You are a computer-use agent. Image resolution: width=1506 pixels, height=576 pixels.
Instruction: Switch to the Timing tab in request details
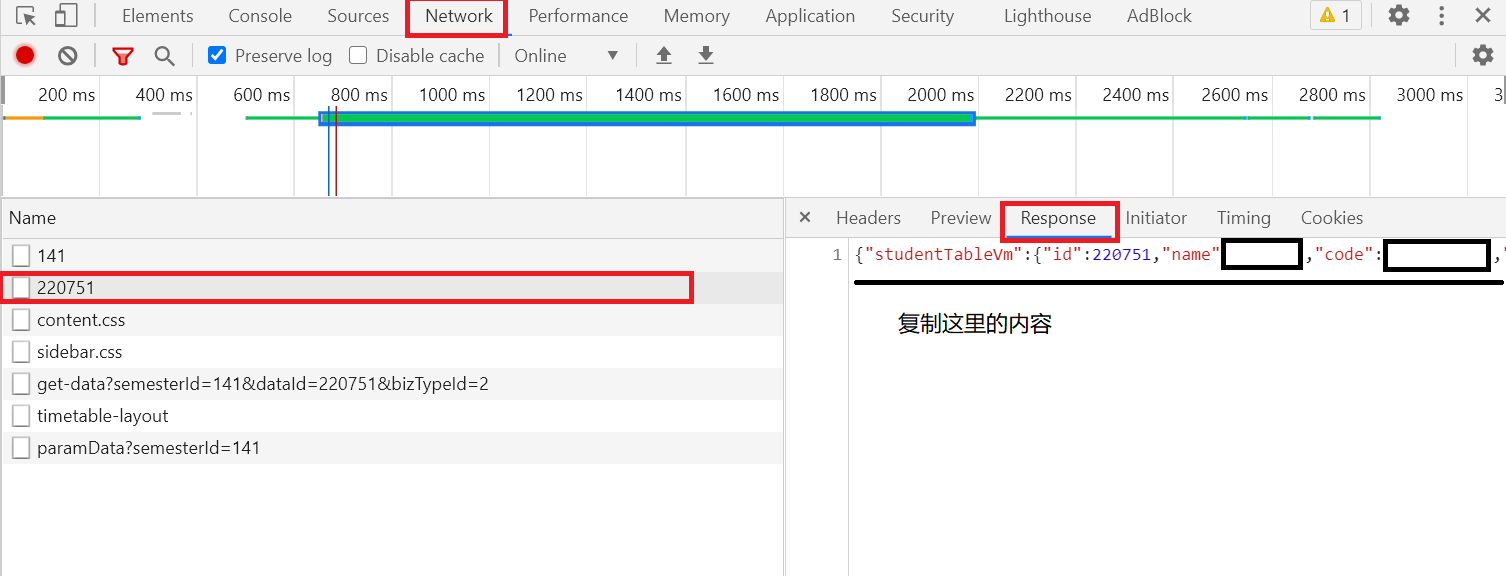point(1243,217)
